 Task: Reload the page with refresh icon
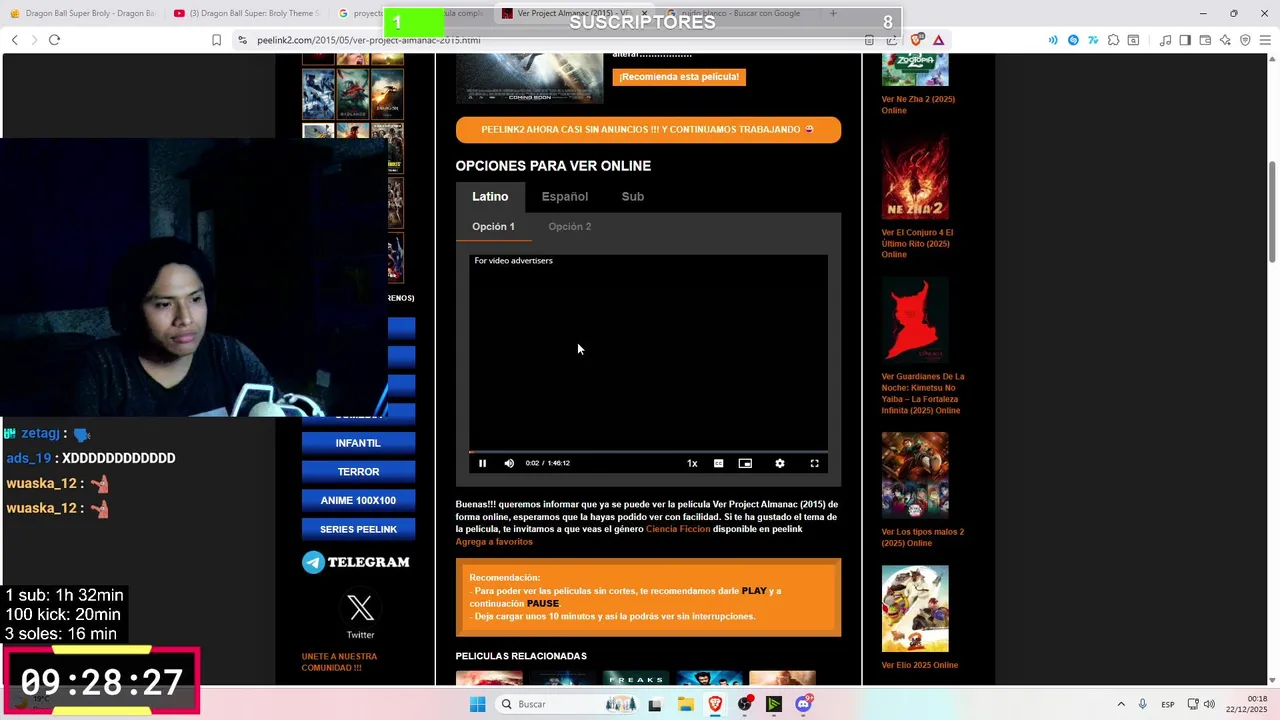click(54, 40)
